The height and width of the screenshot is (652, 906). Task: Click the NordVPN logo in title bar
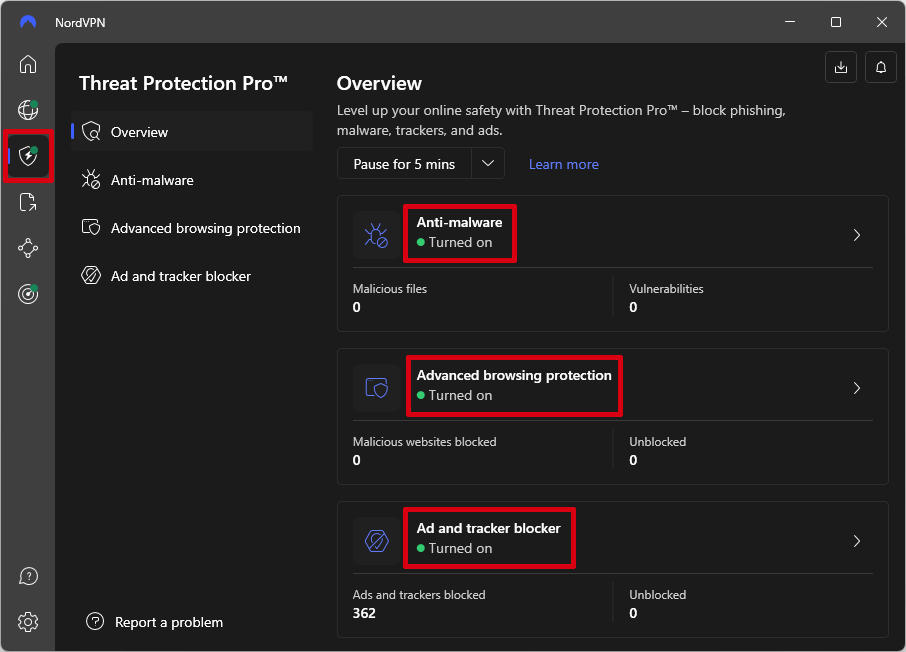28,23
